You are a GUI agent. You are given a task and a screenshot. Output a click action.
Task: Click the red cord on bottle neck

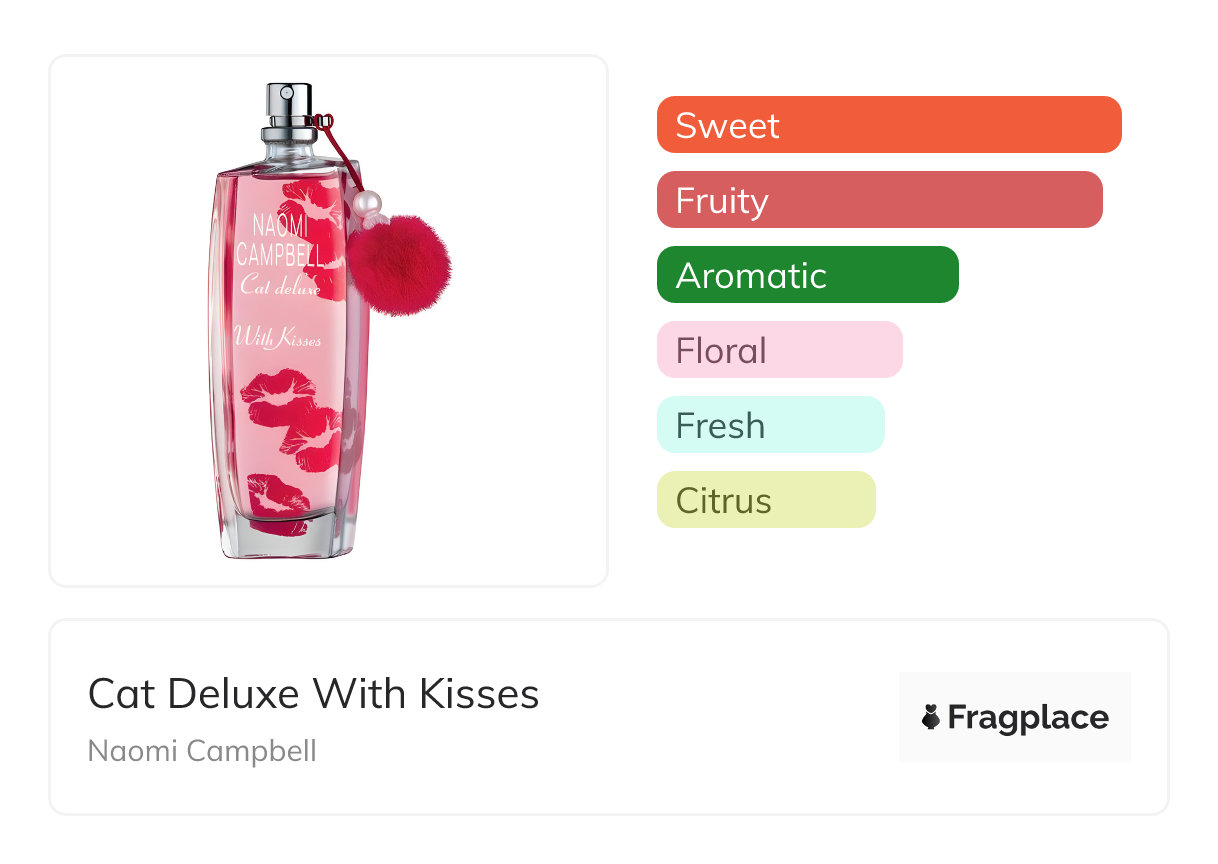tap(335, 150)
